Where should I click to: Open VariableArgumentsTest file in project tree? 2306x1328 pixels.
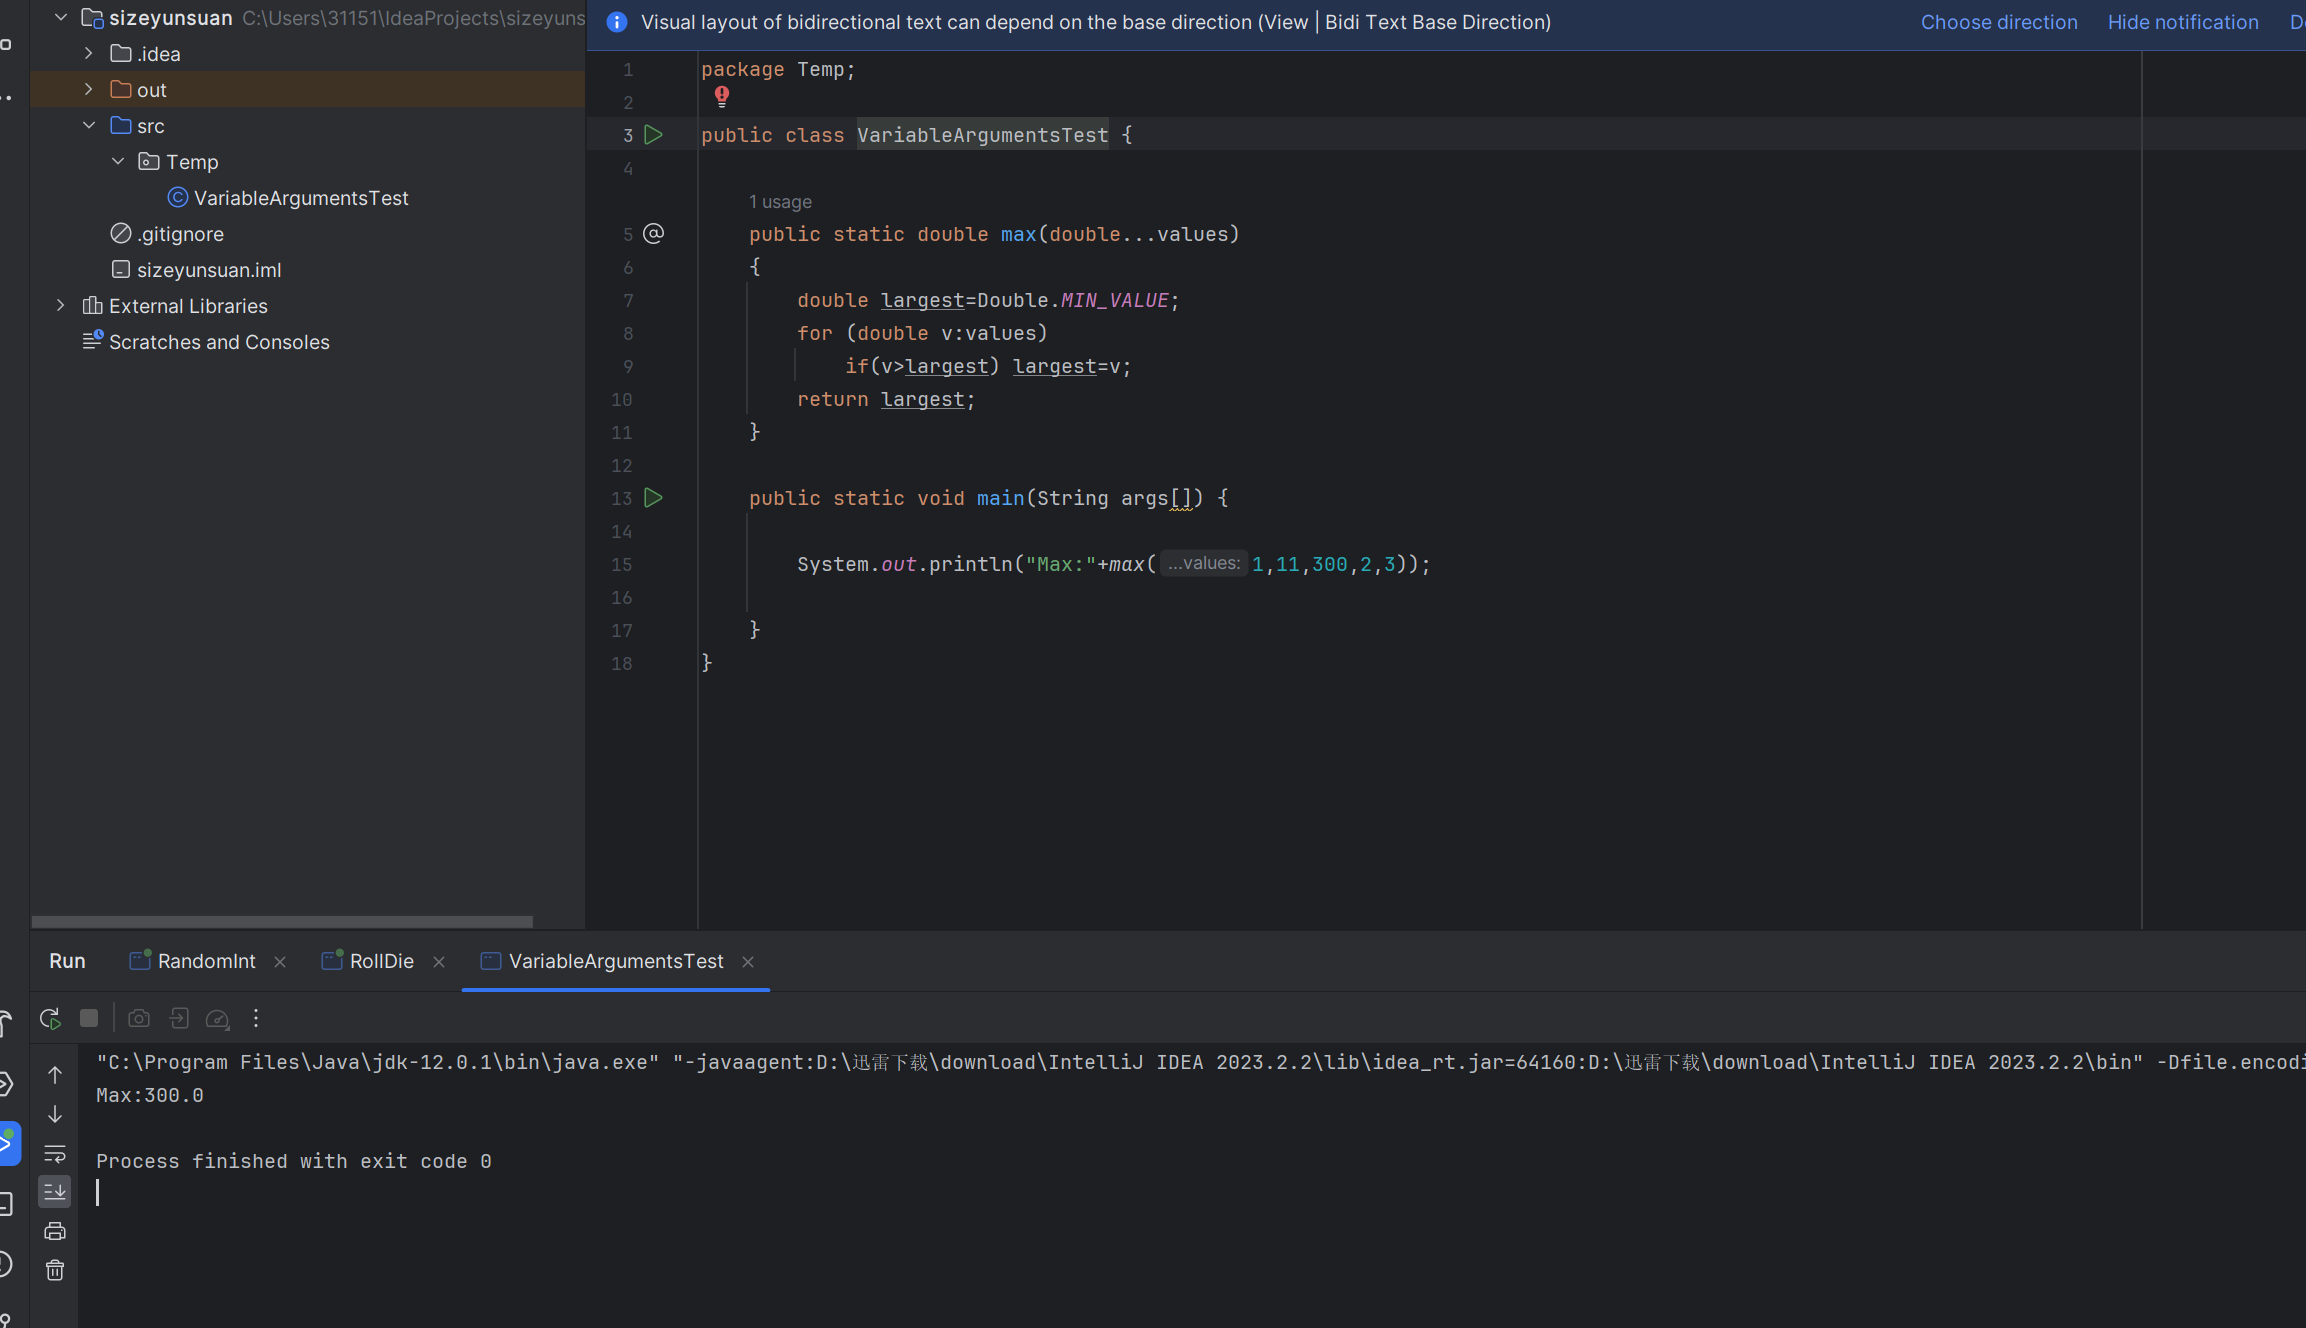pos(300,198)
